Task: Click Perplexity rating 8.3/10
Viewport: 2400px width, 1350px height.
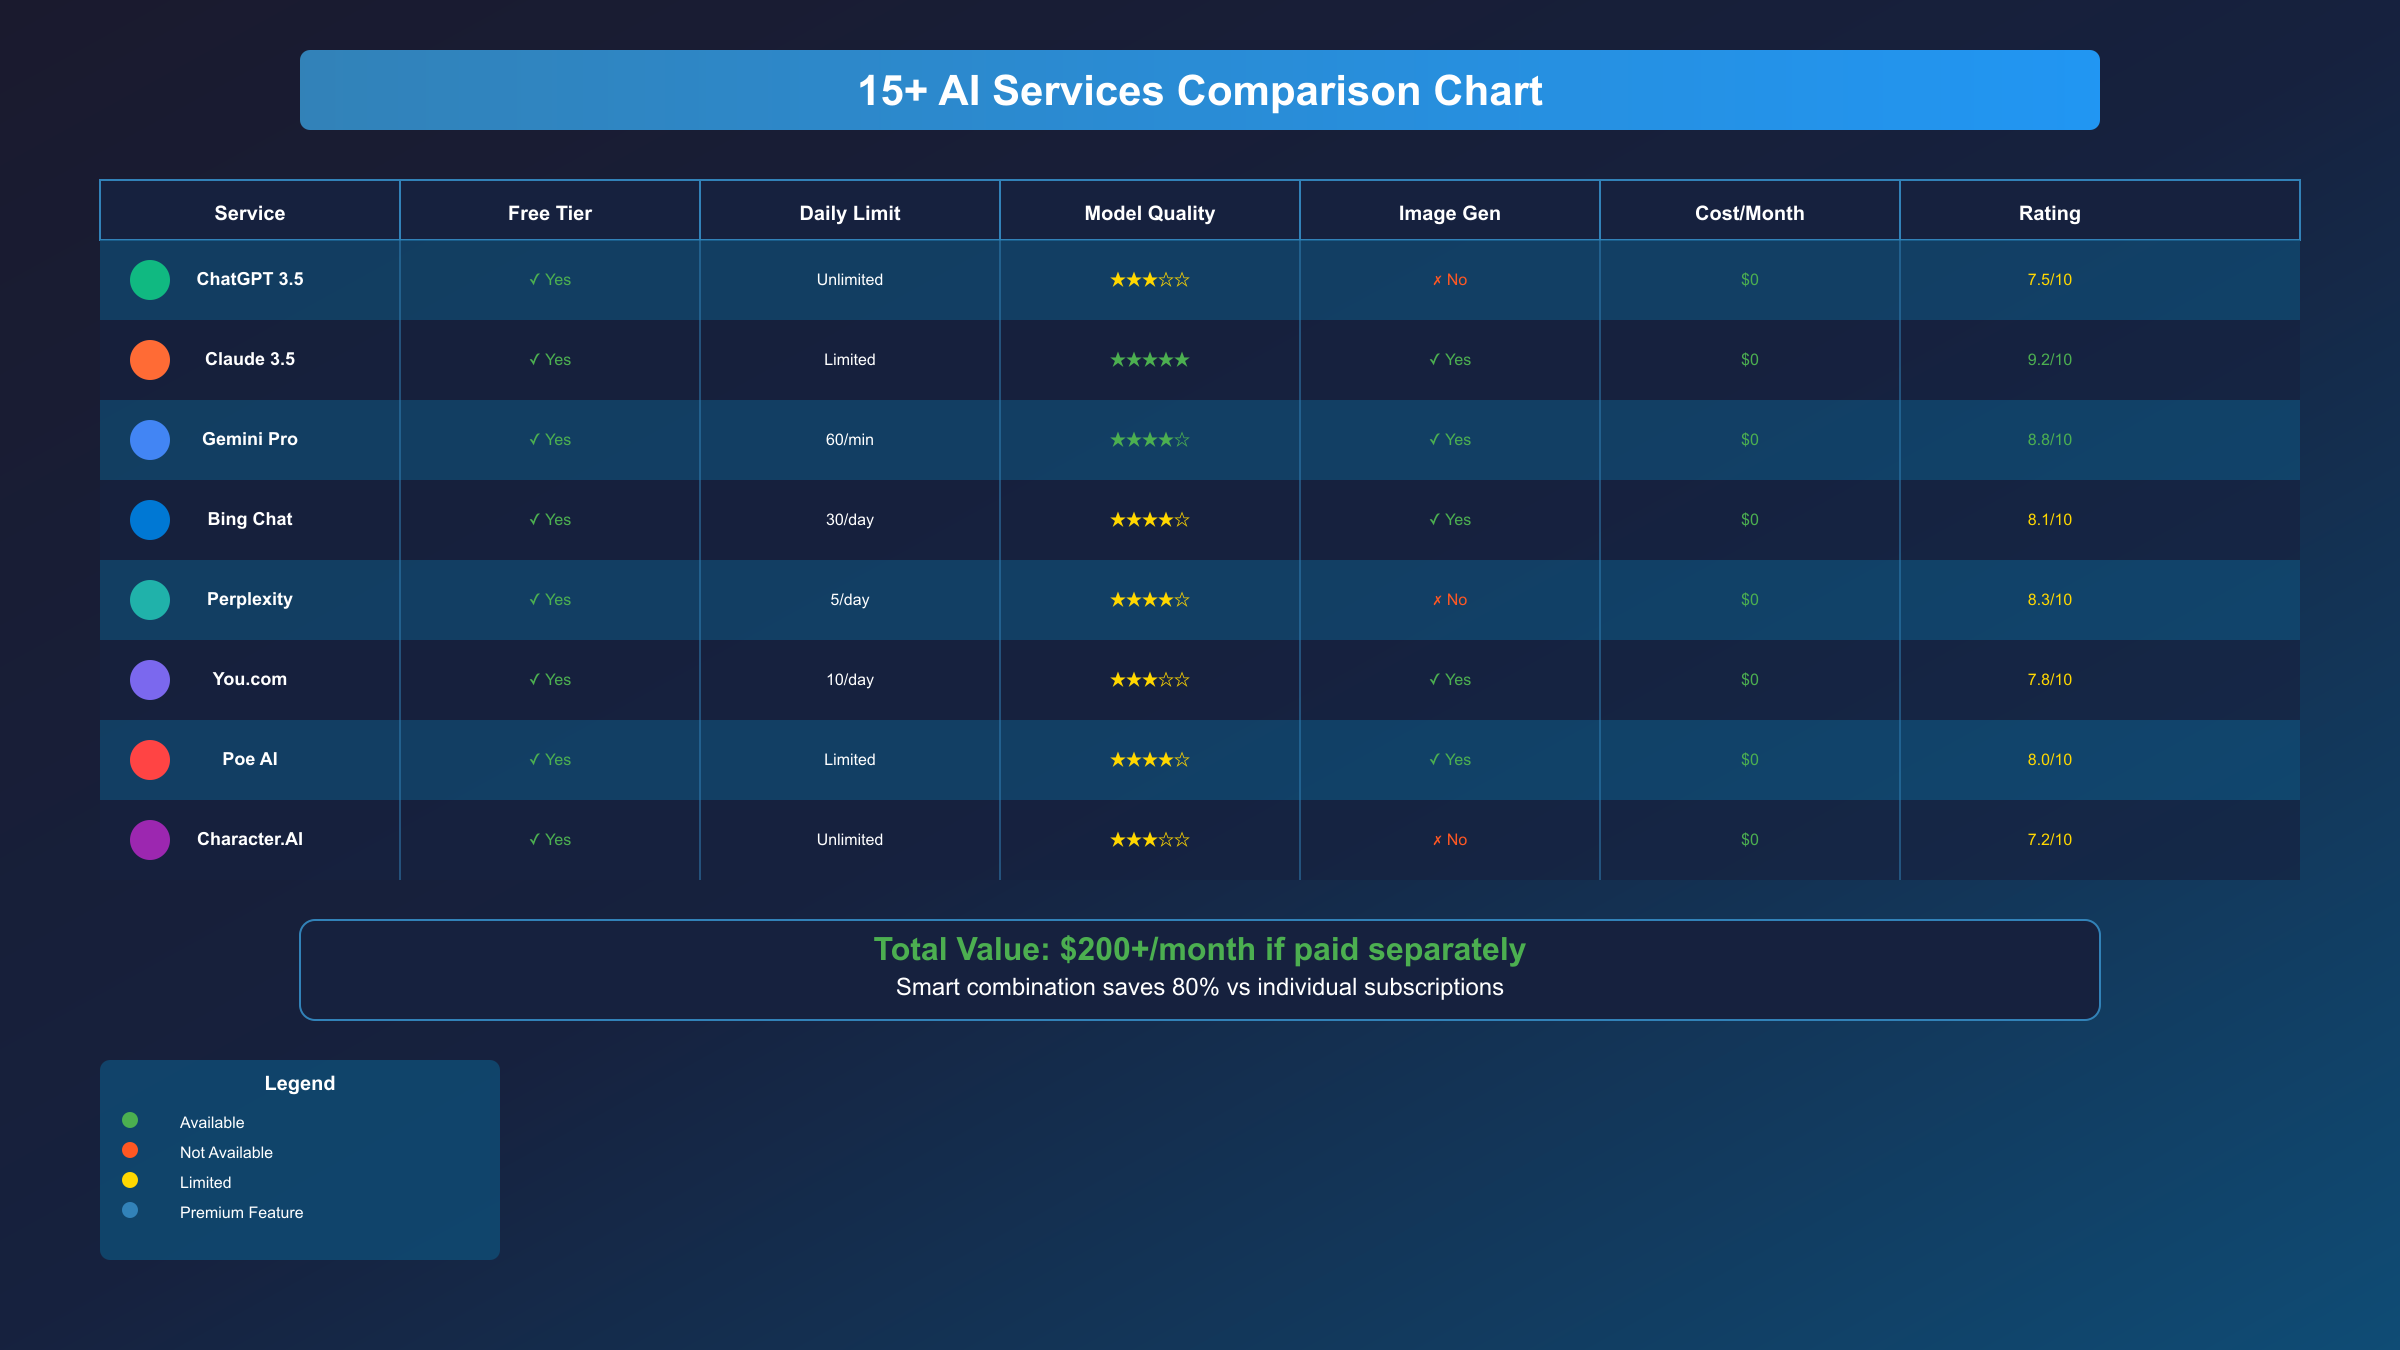Action: click(x=2050, y=600)
